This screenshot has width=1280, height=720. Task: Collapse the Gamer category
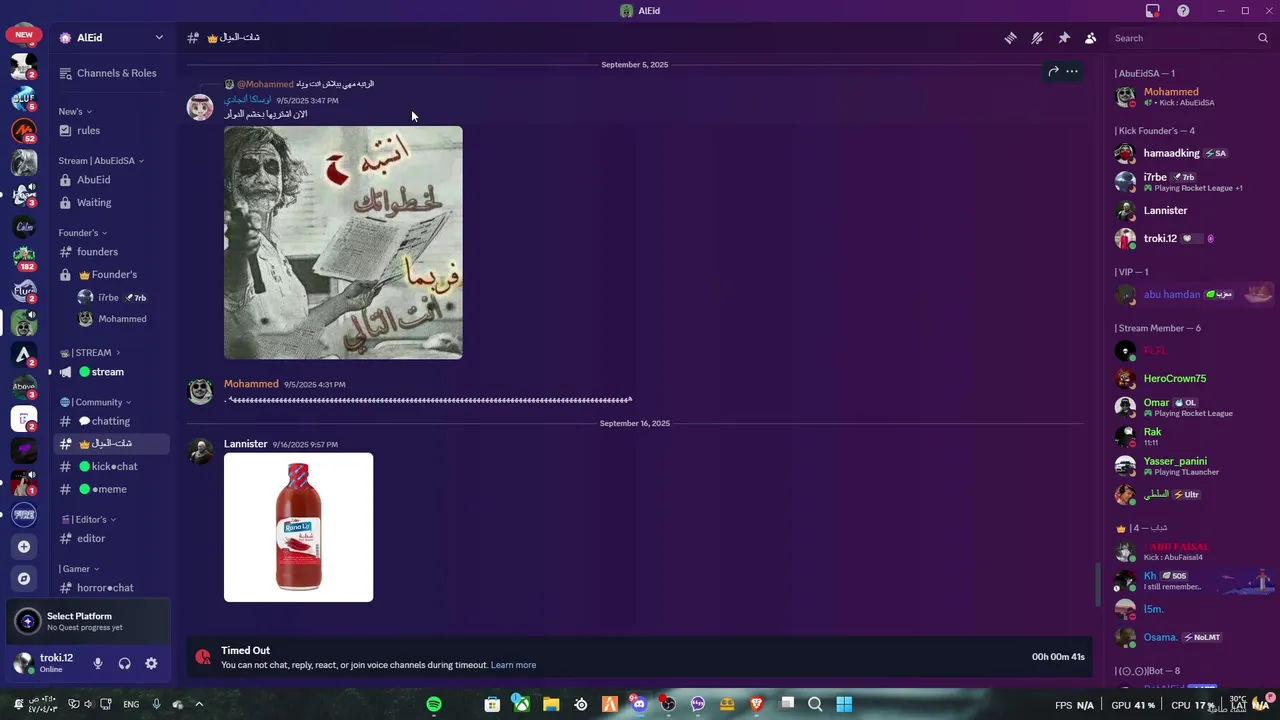[79, 569]
